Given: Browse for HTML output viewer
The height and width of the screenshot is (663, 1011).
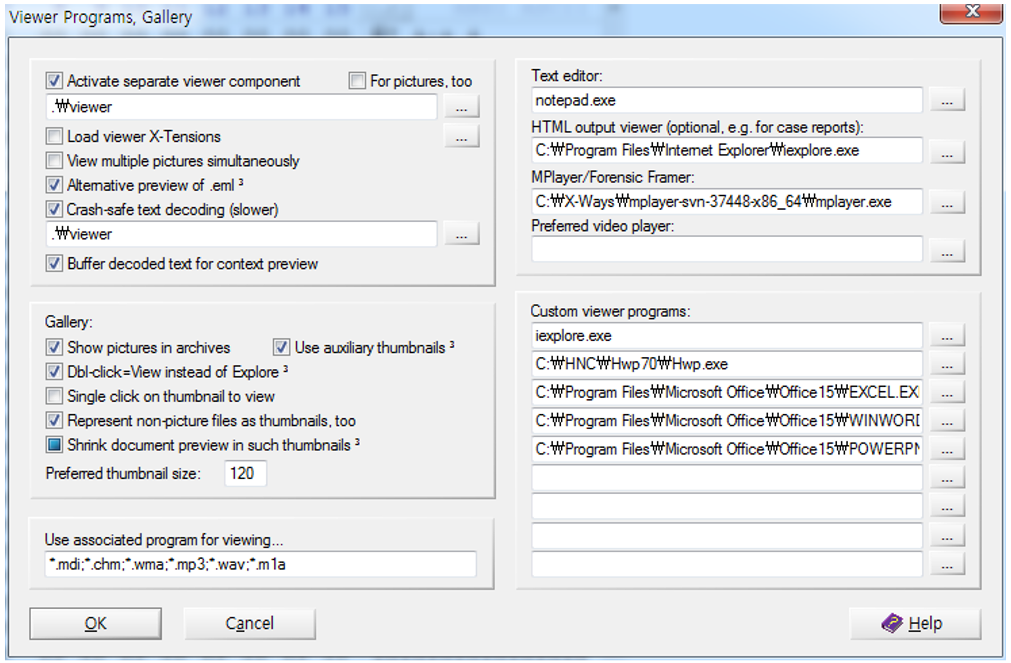Looking at the screenshot, I should (x=947, y=152).
